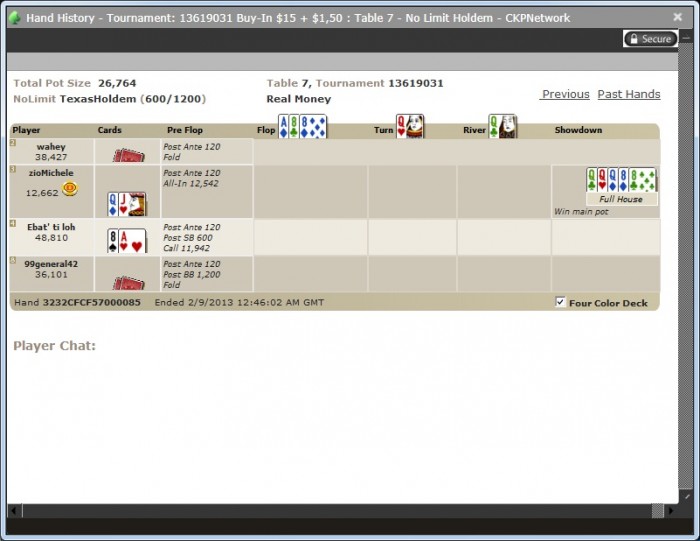700x541 pixels.
Task: Click showdown Queen of hearts card
Action: [x=602, y=180]
